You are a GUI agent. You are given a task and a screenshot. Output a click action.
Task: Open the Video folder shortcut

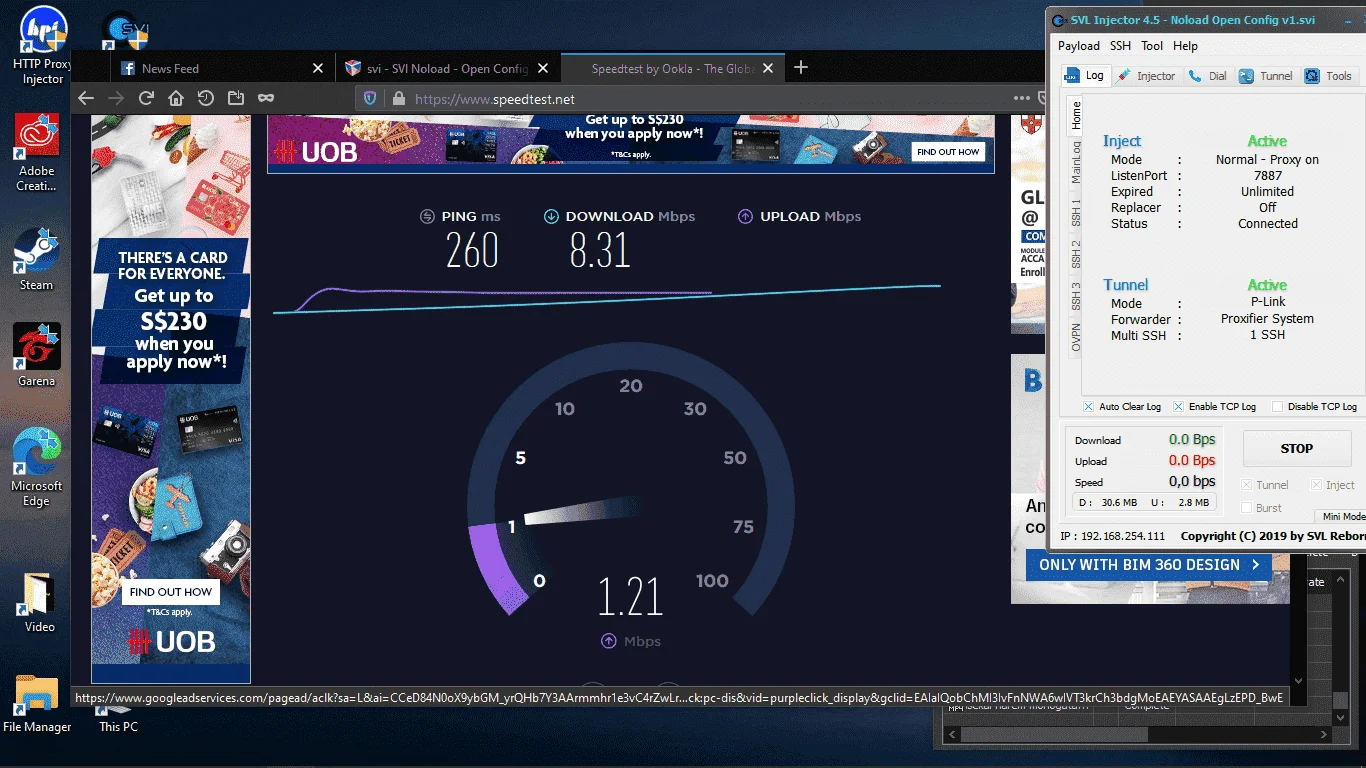coord(39,603)
